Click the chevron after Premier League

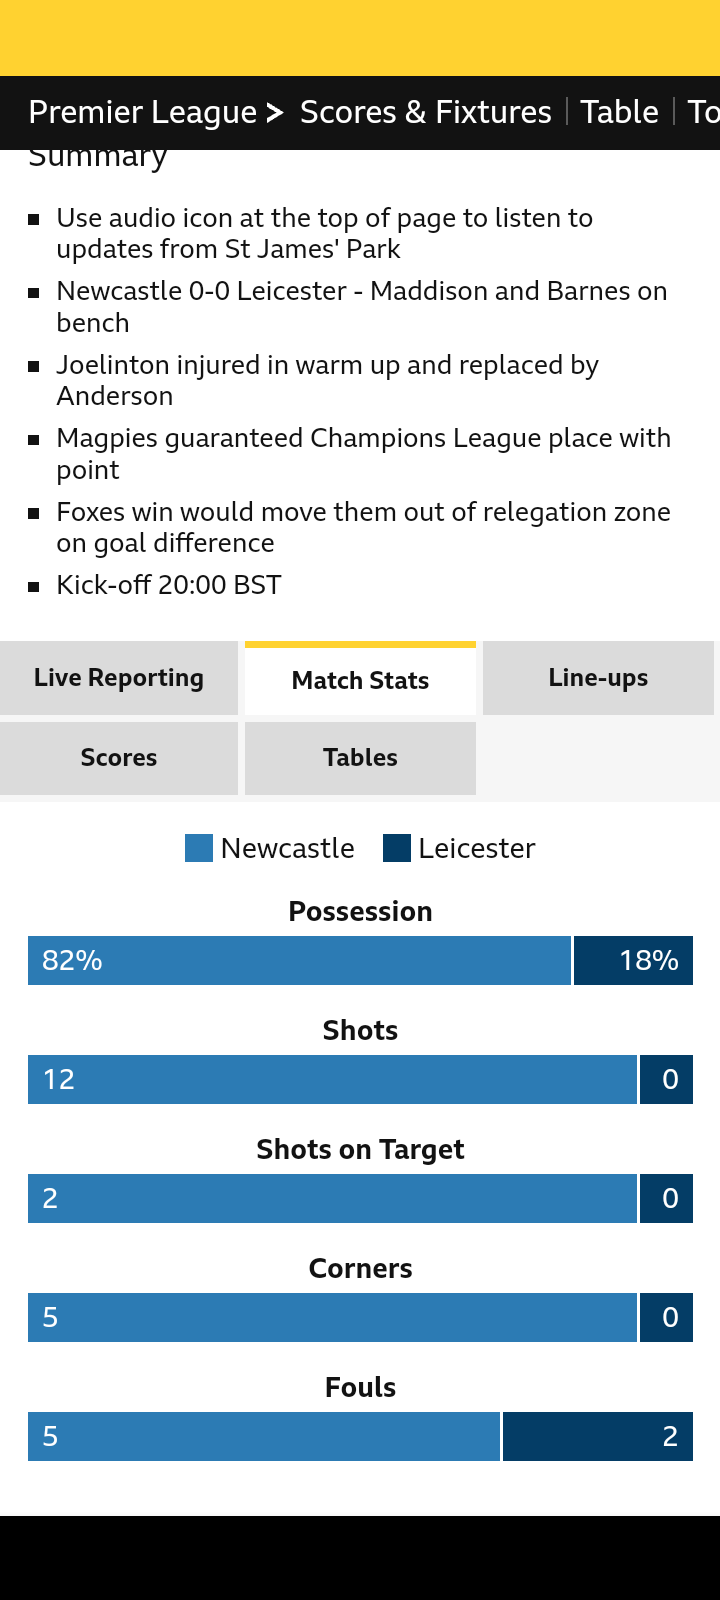pyautogui.click(x=275, y=113)
